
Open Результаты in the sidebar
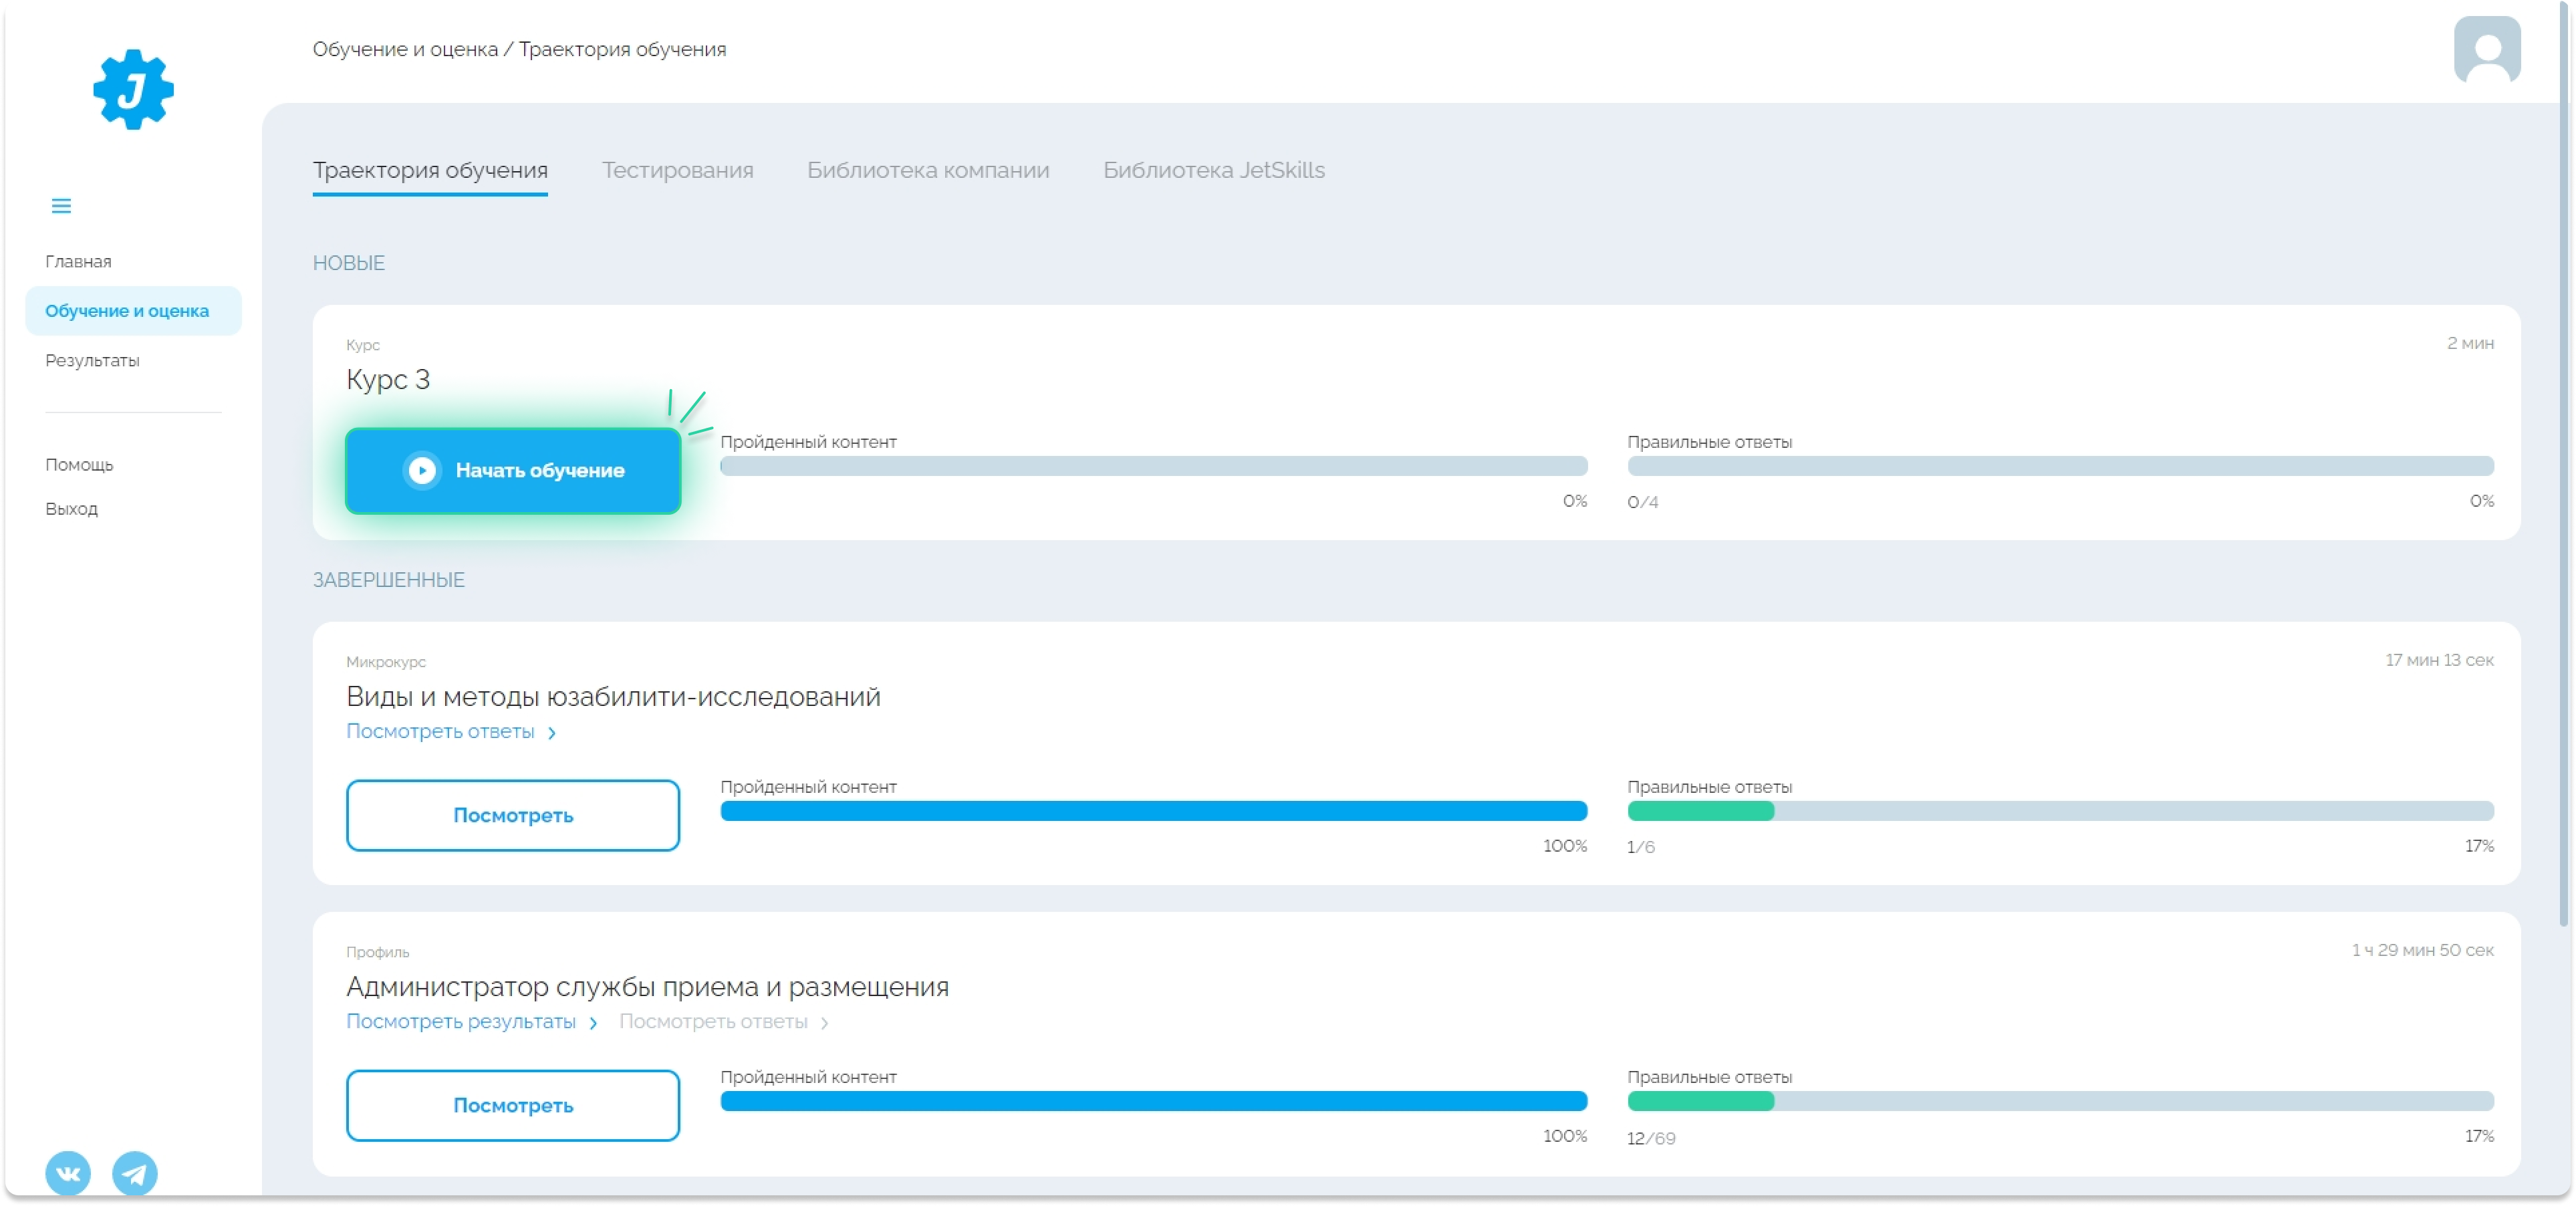point(92,360)
